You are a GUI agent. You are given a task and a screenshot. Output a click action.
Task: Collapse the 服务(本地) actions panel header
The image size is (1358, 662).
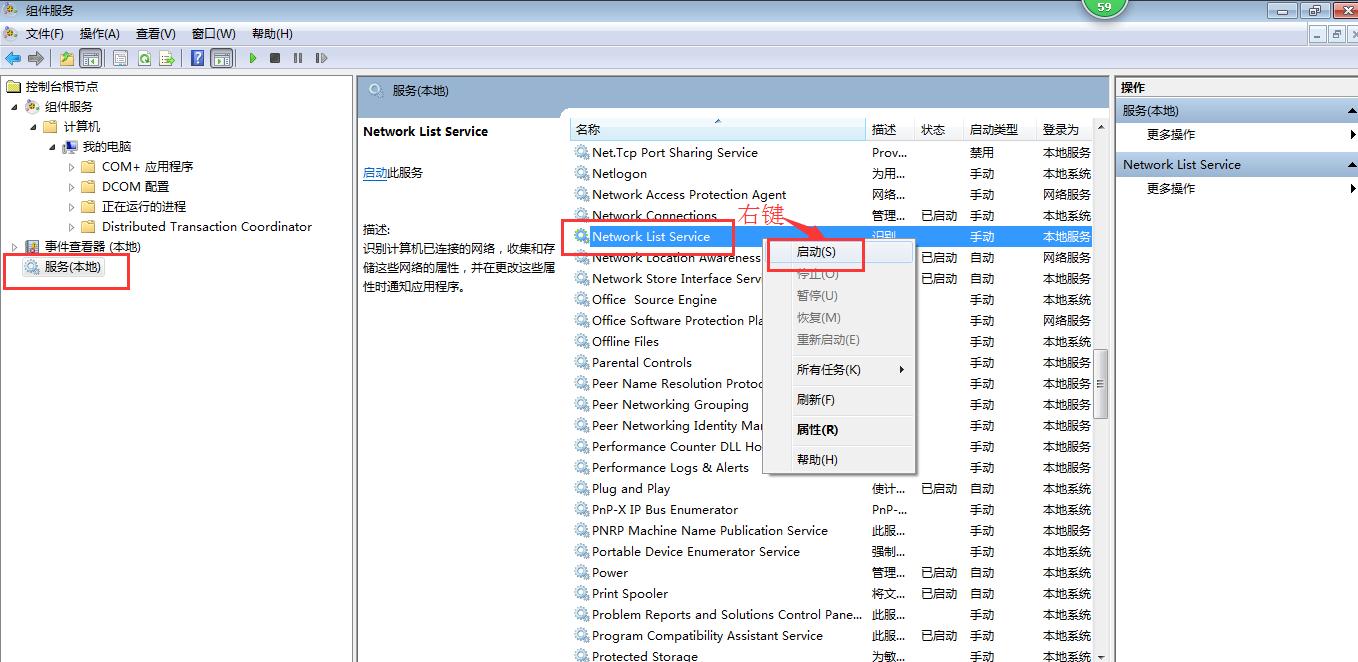tap(1350, 110)
